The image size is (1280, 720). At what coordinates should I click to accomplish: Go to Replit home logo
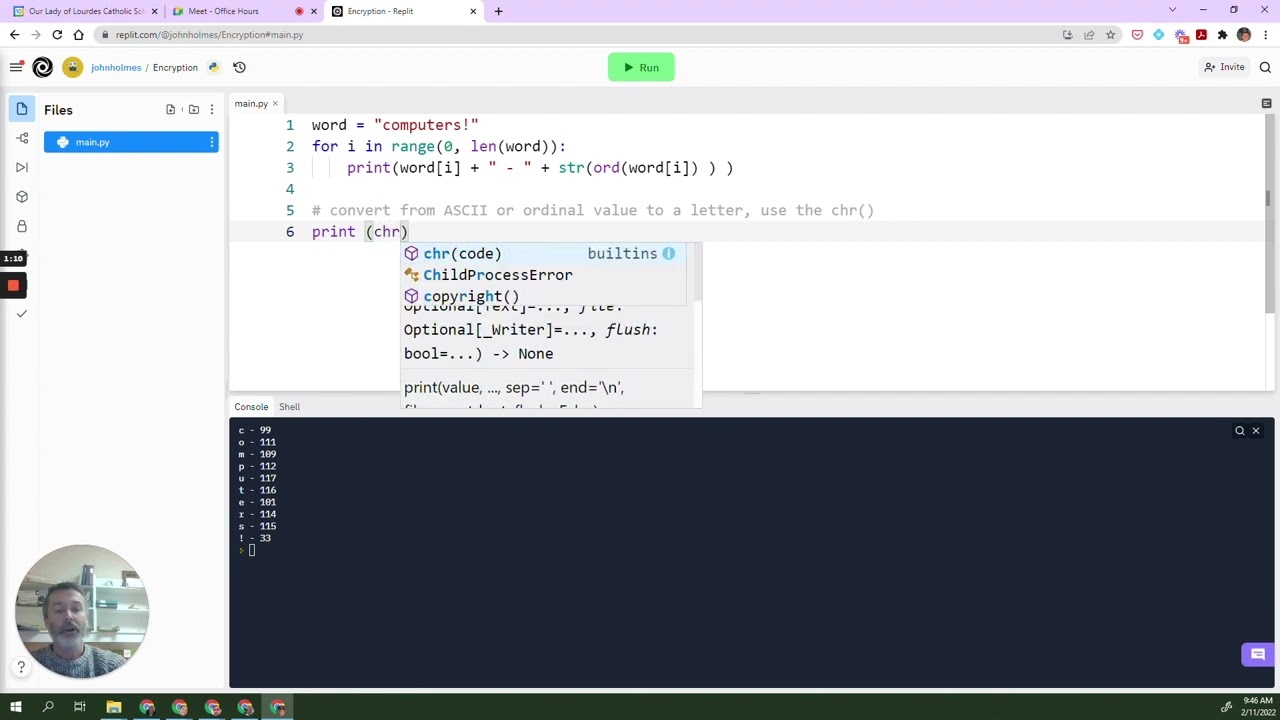click(x=42, y=67)
